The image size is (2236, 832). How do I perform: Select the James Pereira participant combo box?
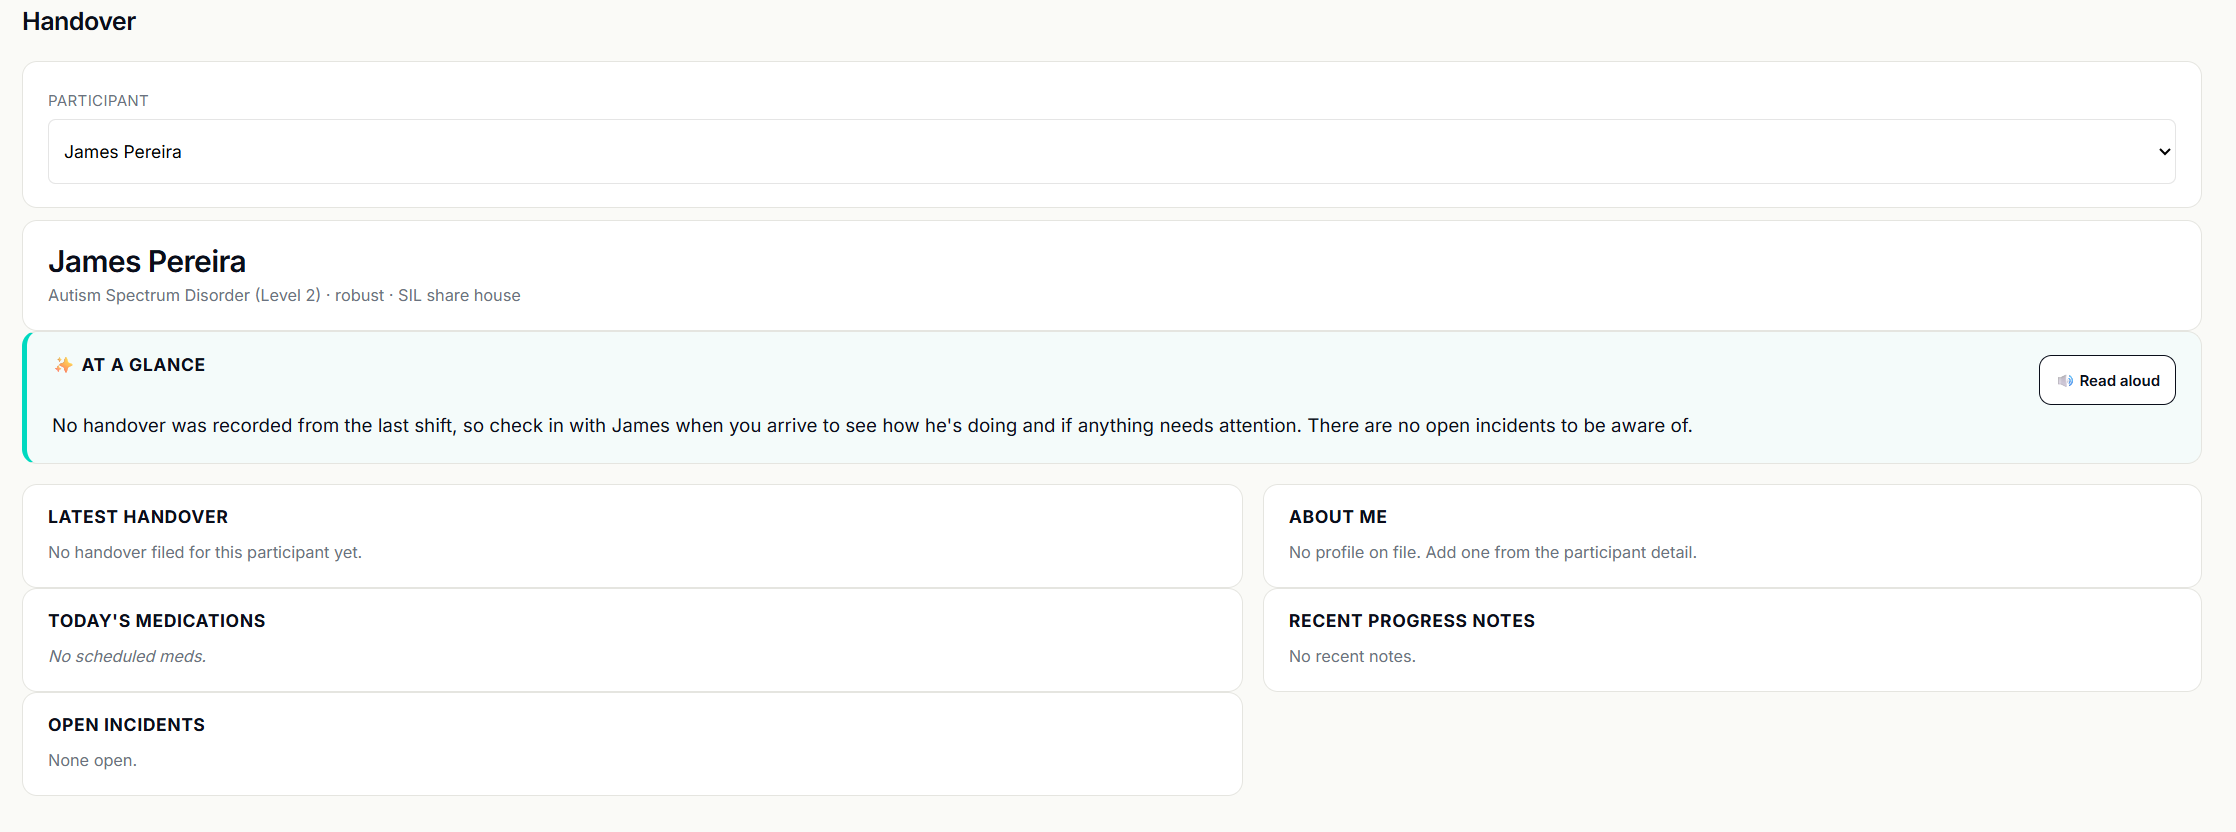(1100, 152)
